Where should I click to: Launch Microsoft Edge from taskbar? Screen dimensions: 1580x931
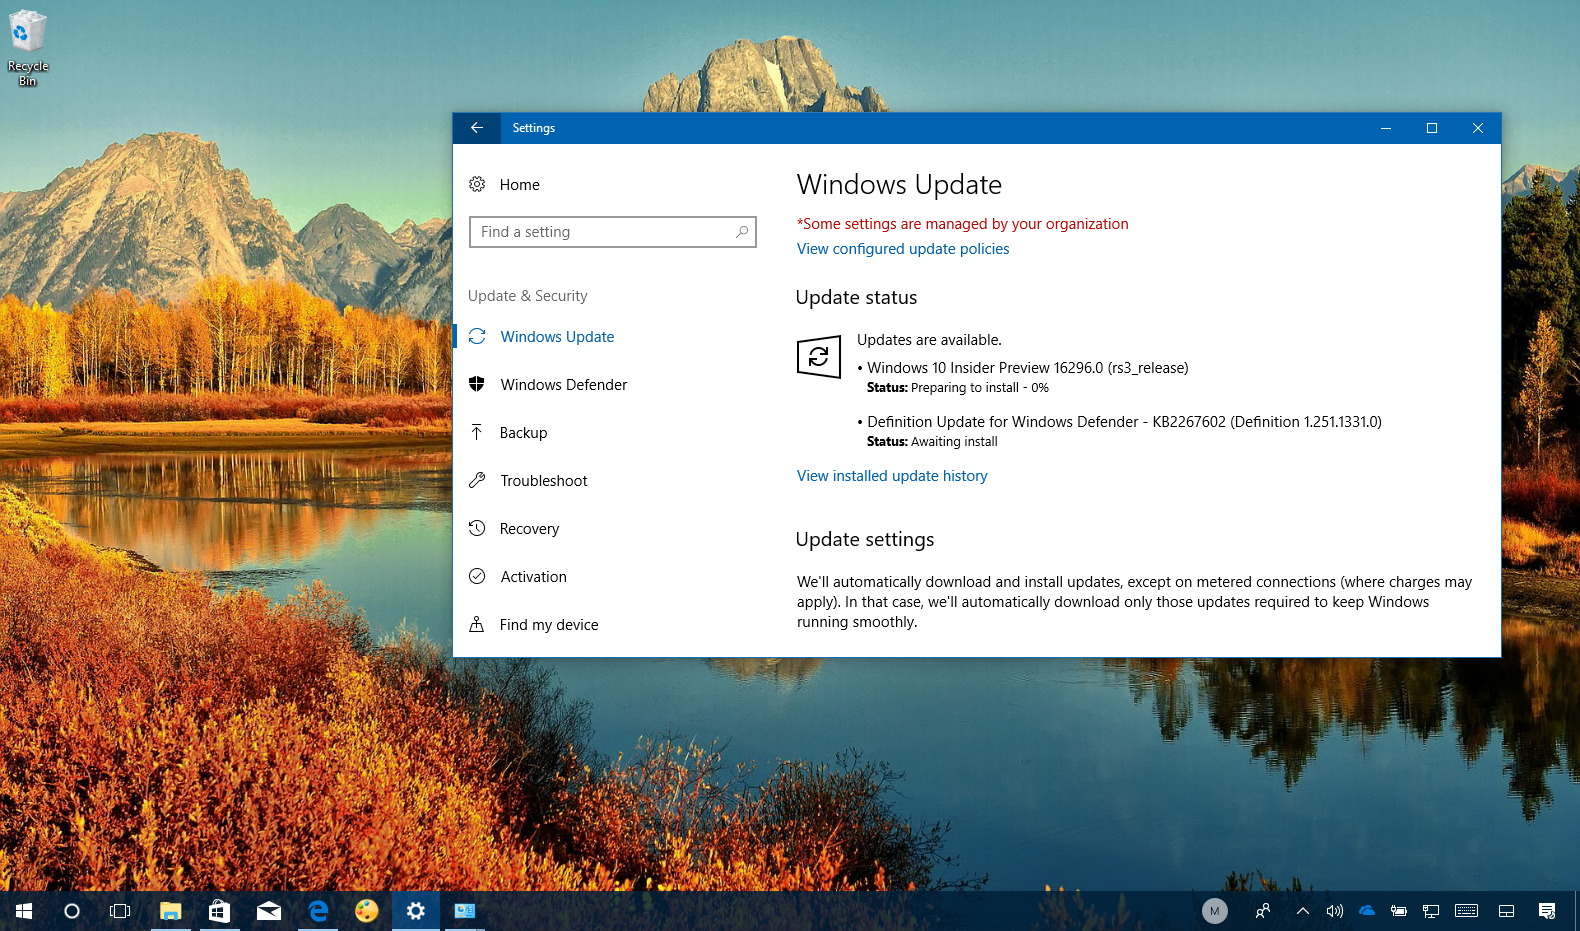pos(318,911)
